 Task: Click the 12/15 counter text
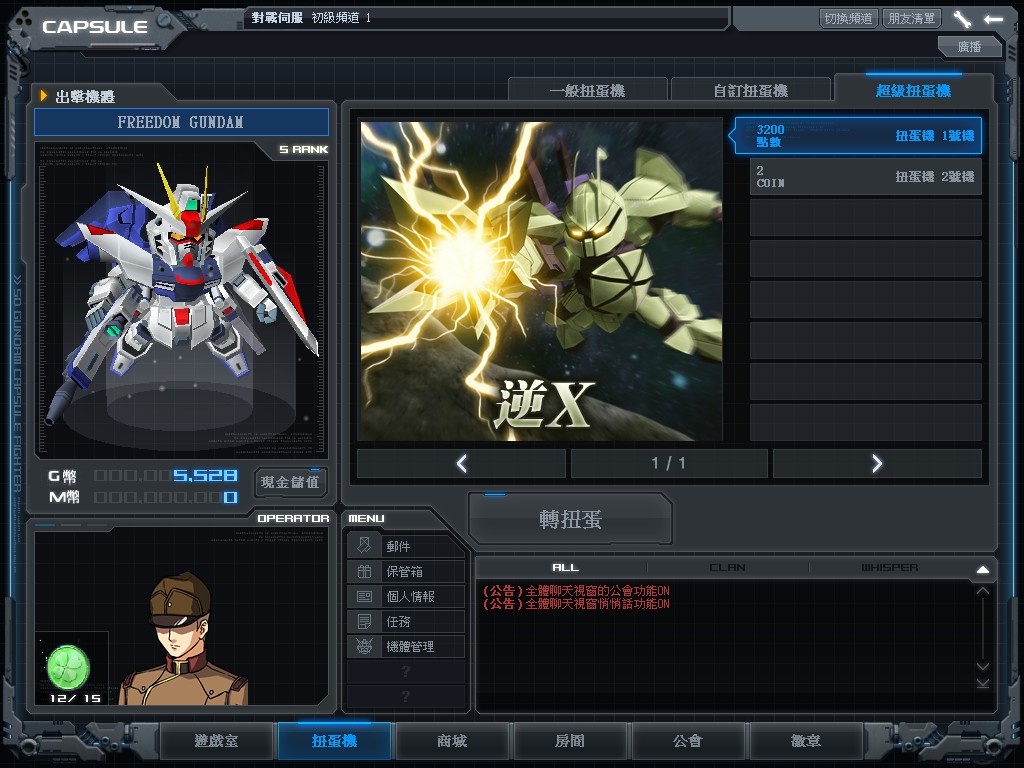coord(75,698)
